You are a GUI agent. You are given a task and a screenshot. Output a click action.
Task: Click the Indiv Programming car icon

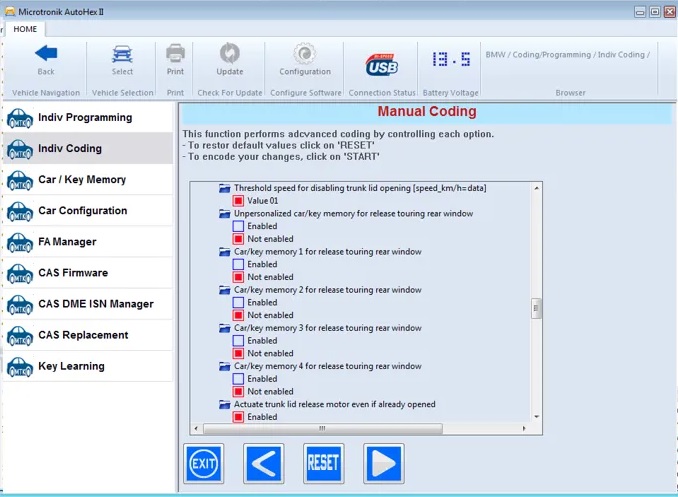(20, 118)
